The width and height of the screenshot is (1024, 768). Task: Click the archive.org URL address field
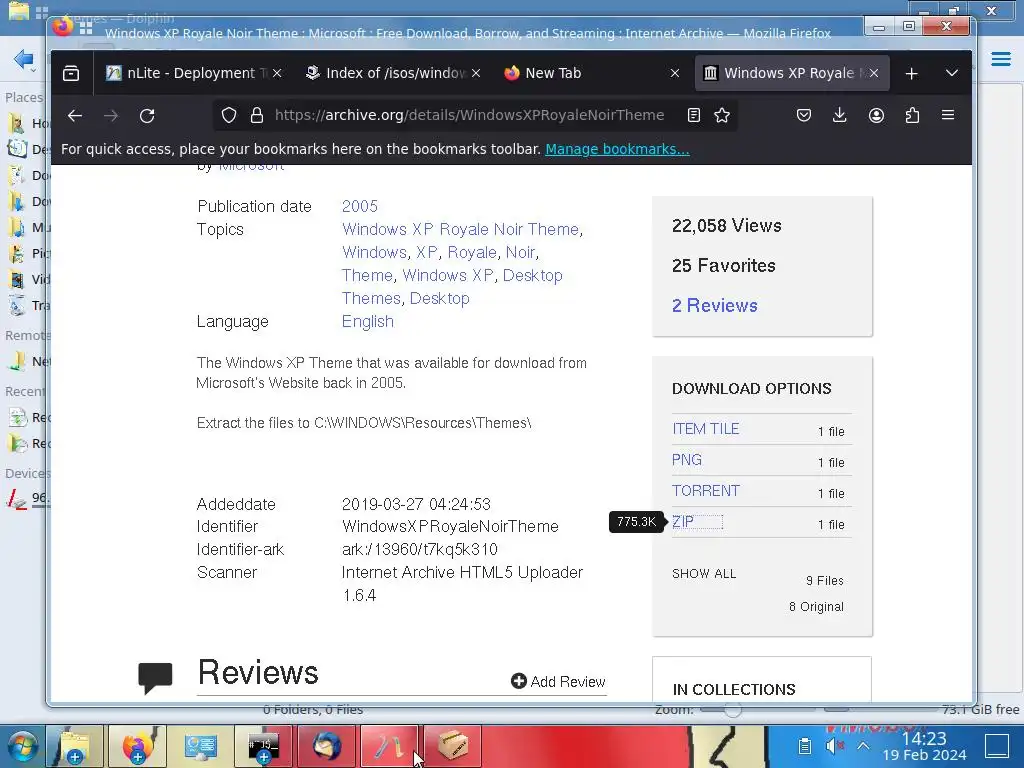469,116
